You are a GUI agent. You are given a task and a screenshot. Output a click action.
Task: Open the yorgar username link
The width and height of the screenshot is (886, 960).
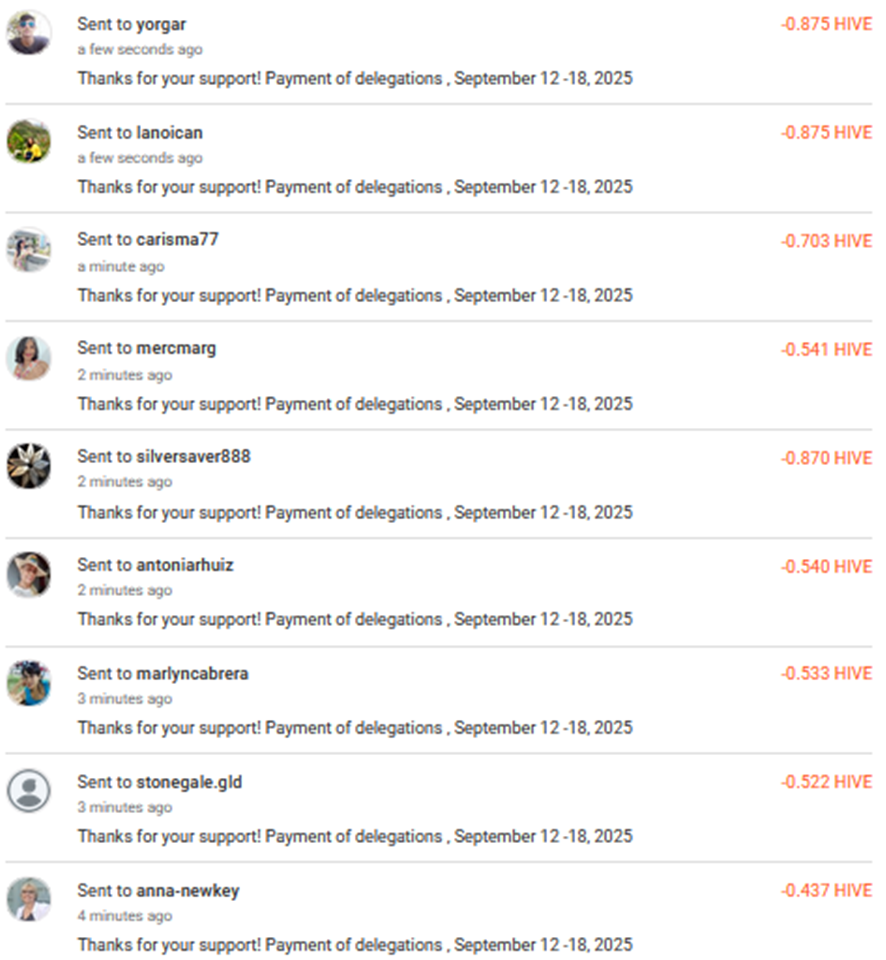click(161, 24)
